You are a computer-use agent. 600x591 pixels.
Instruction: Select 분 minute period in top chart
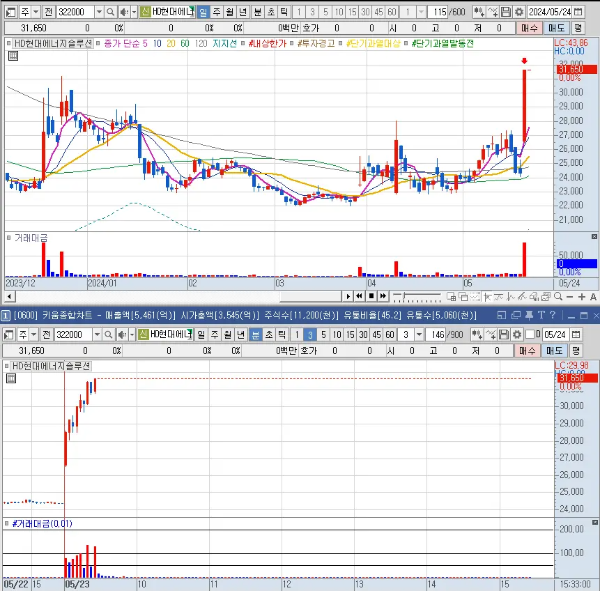click(x=257, y=12)
